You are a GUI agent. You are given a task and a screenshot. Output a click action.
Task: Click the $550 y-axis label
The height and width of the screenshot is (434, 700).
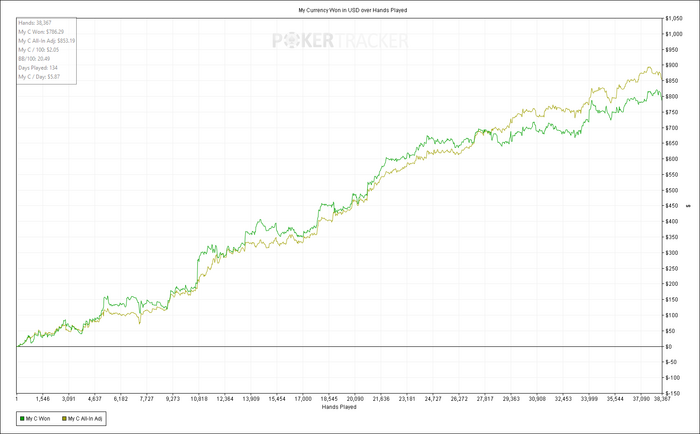pos(671,175)
